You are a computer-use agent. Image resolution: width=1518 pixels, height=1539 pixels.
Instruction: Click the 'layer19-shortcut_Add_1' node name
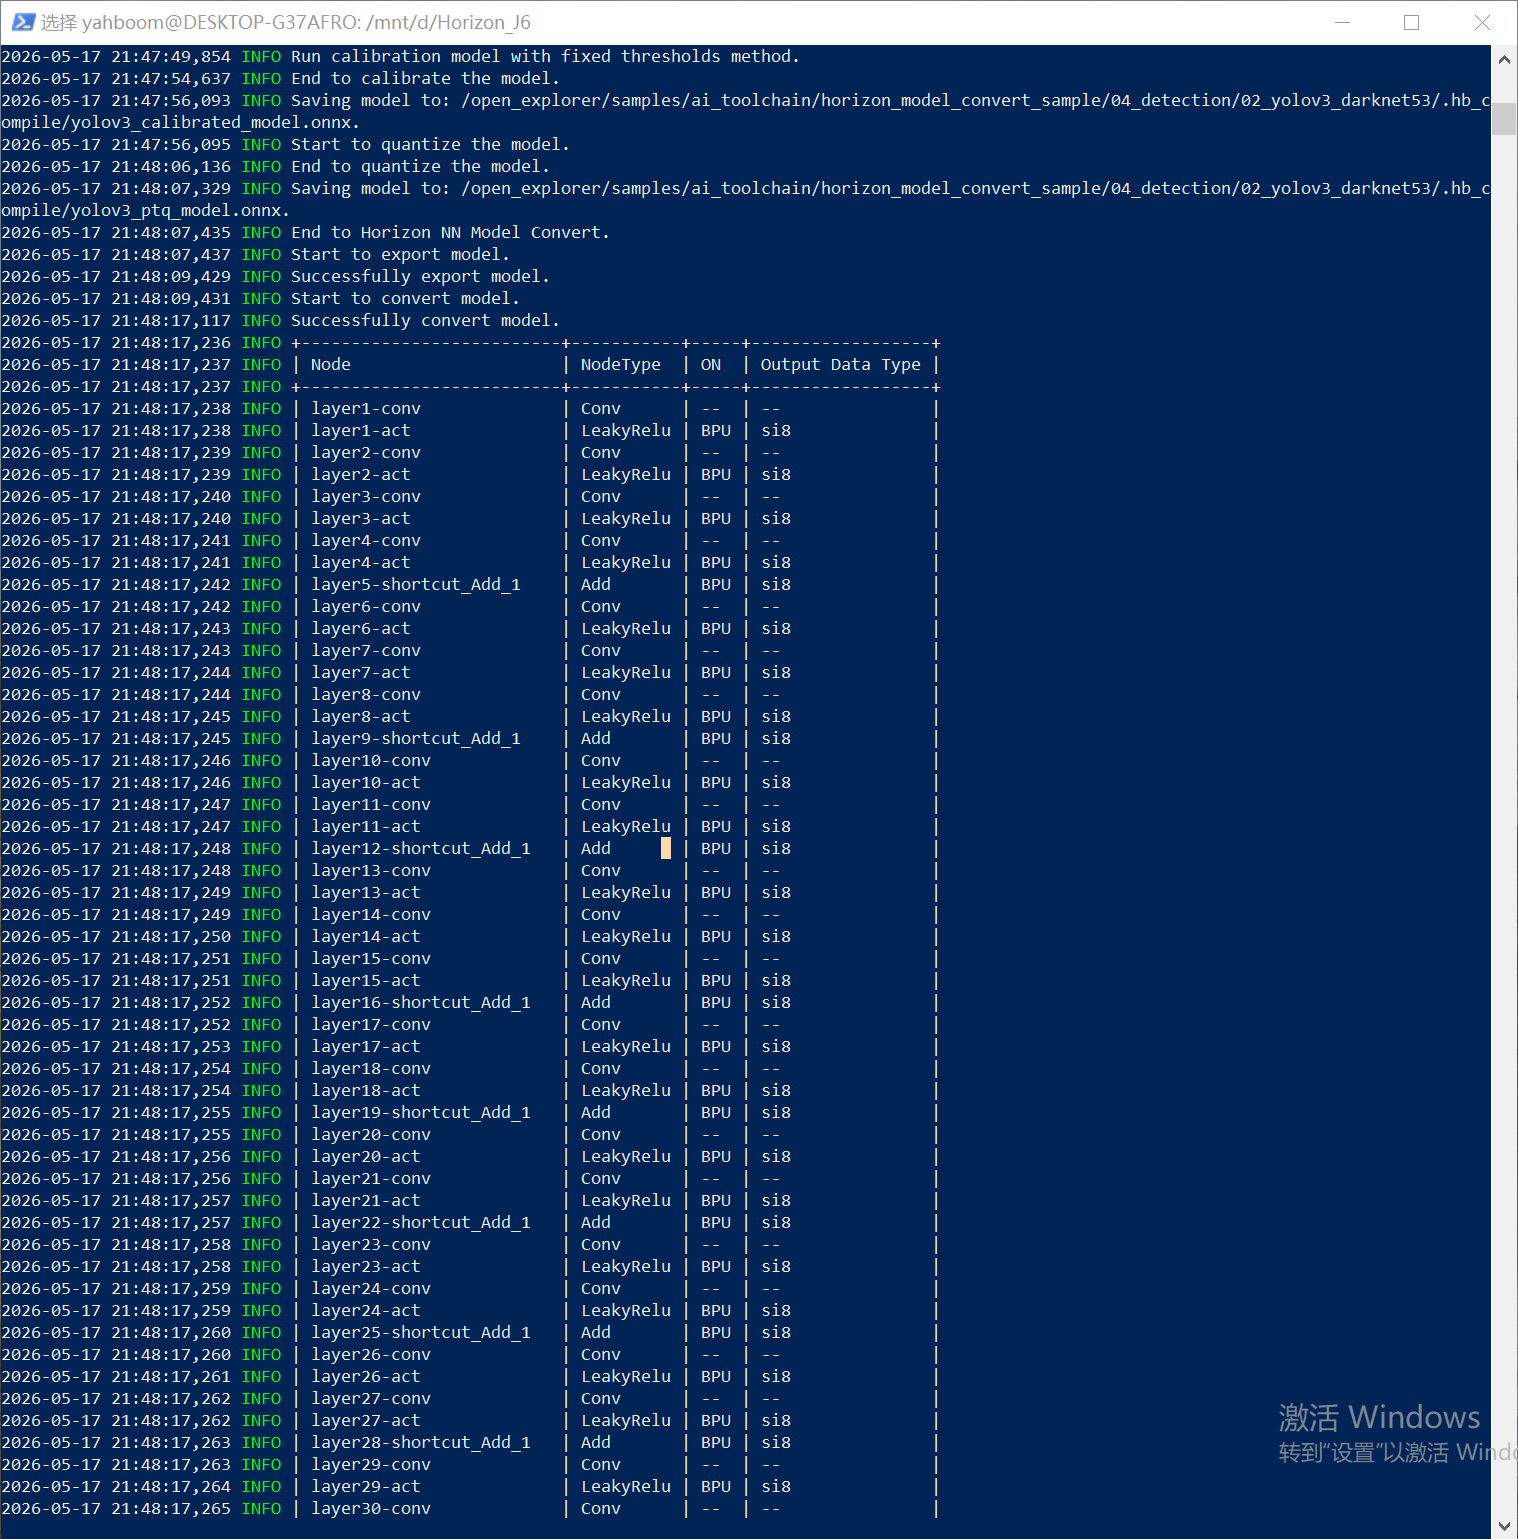421,1112
